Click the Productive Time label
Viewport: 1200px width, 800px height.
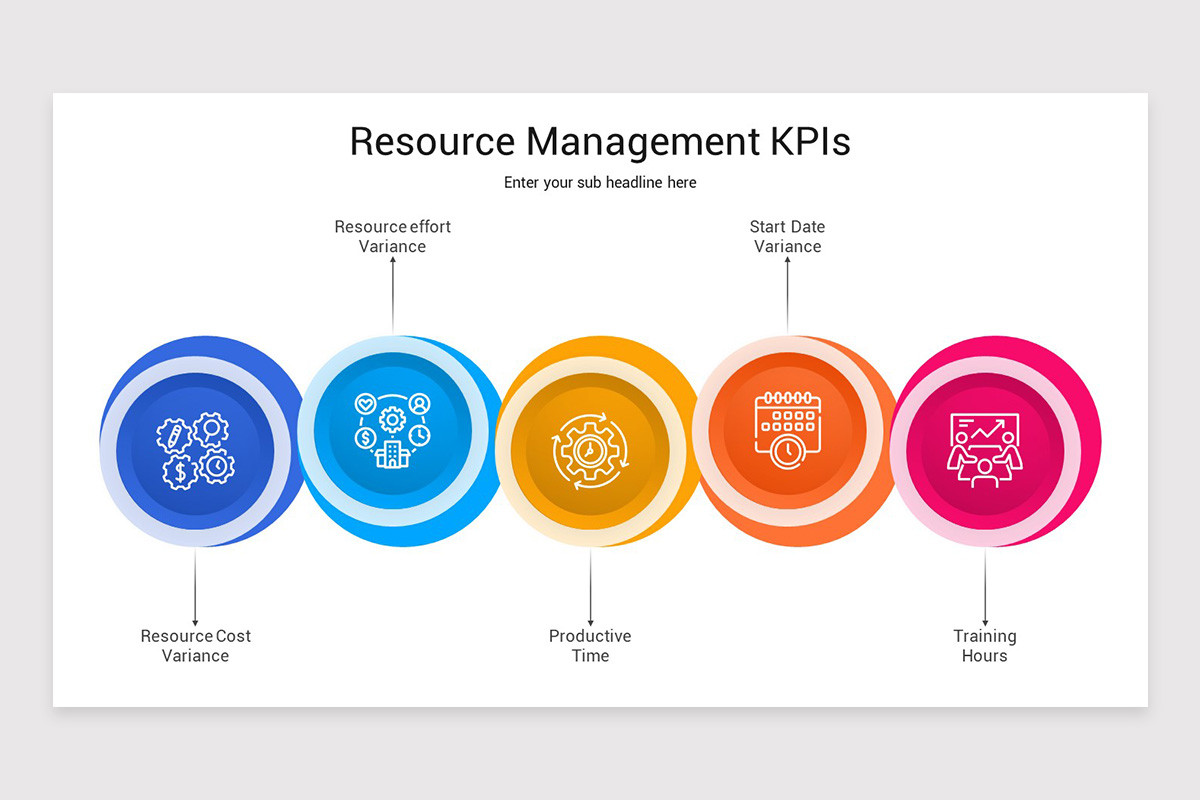pos(590,645)
